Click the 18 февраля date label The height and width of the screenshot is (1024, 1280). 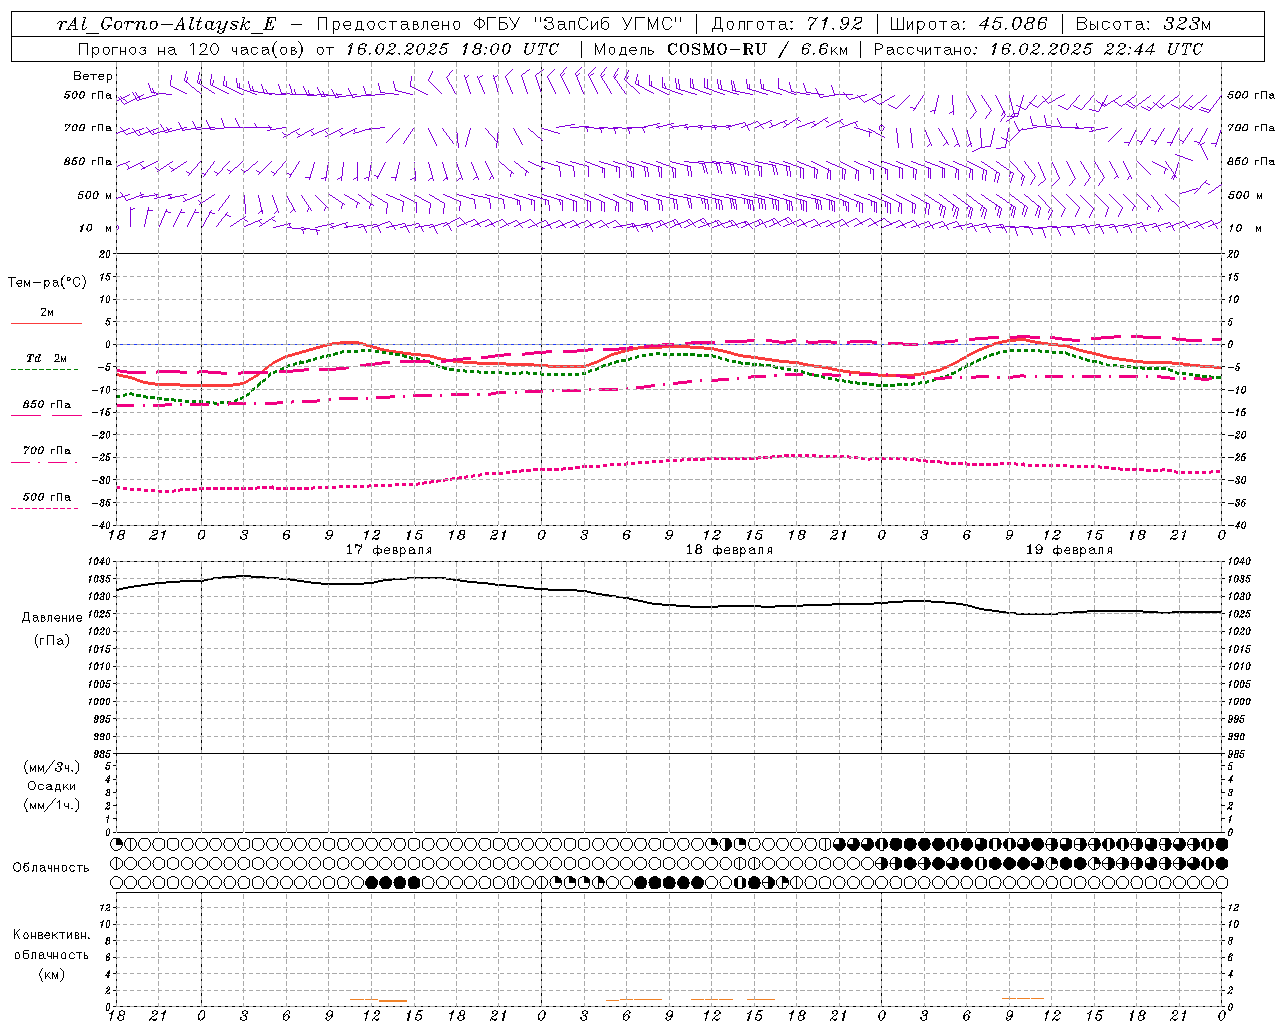tap(729, 550)
